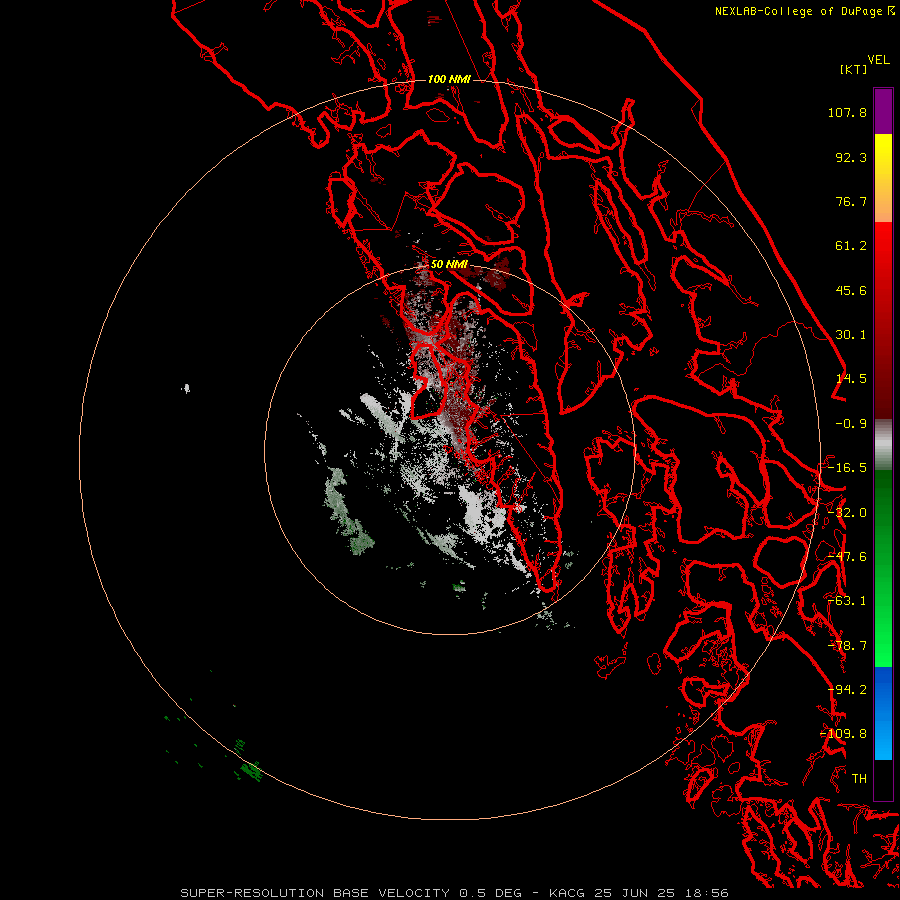Click the 100 NMI range ring label

tap(449, 79)
